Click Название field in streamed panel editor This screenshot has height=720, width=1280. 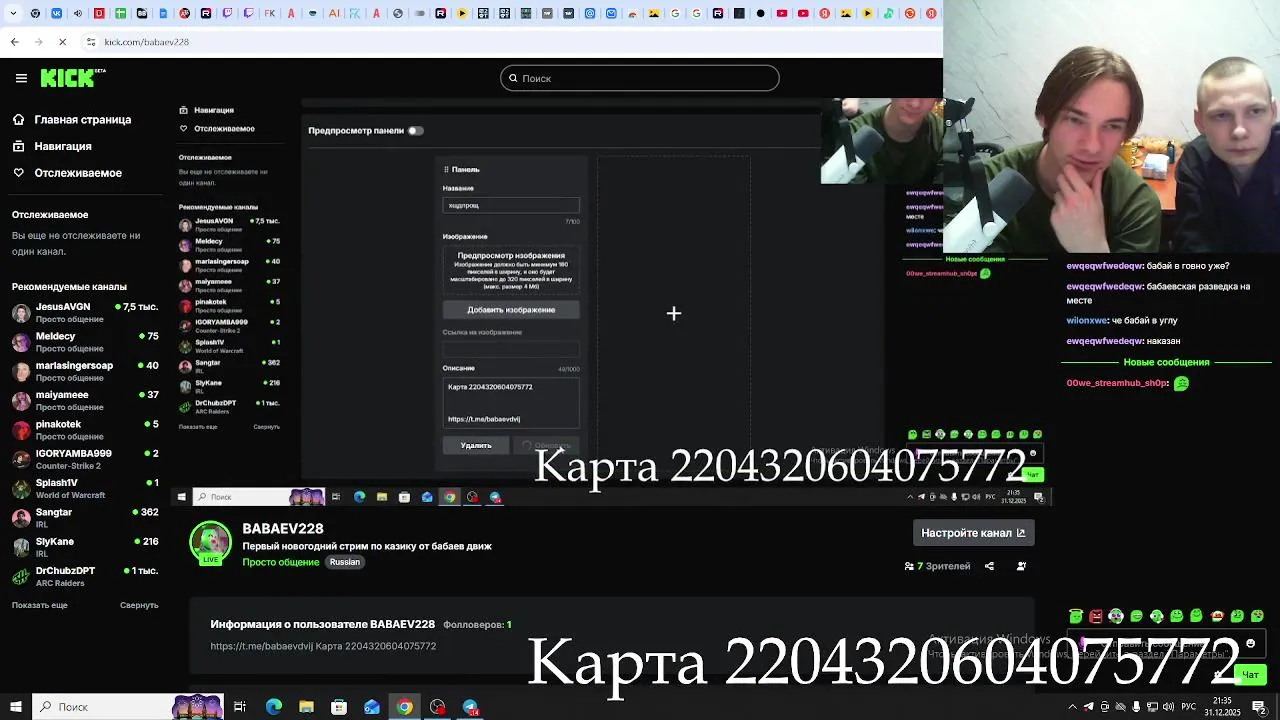click(x=511, y=205)
